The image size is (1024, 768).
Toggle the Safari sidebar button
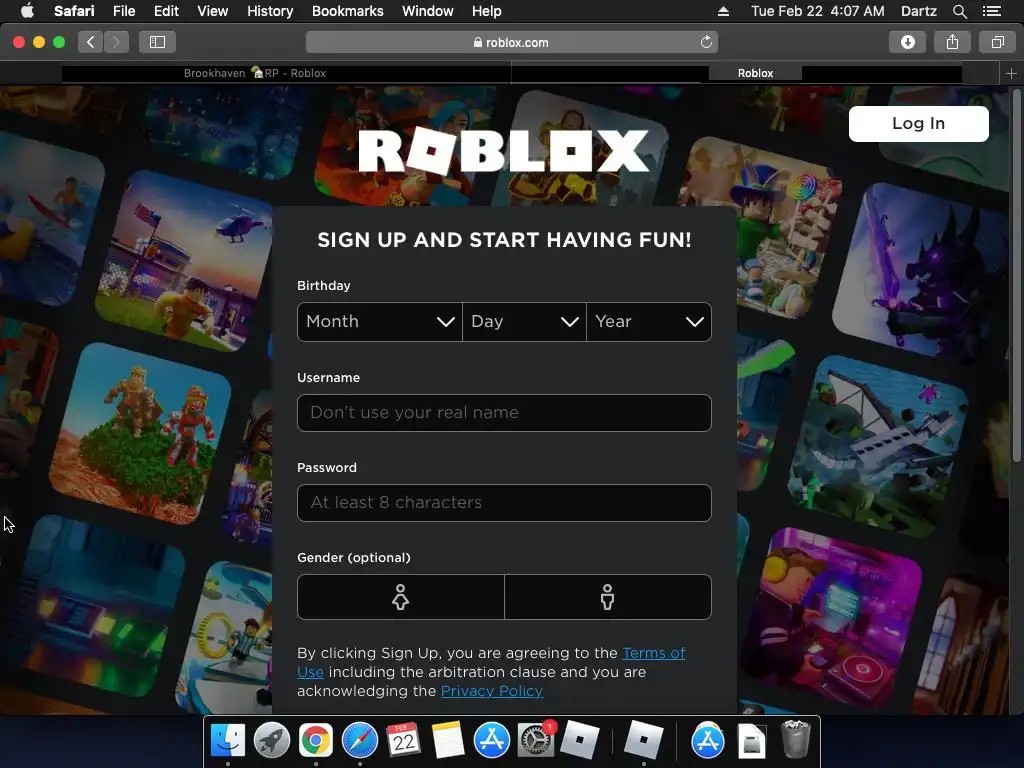tap(157, 42)
